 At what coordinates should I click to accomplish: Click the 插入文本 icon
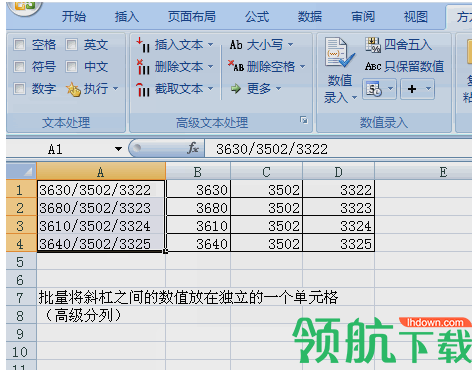coord(143,45)
